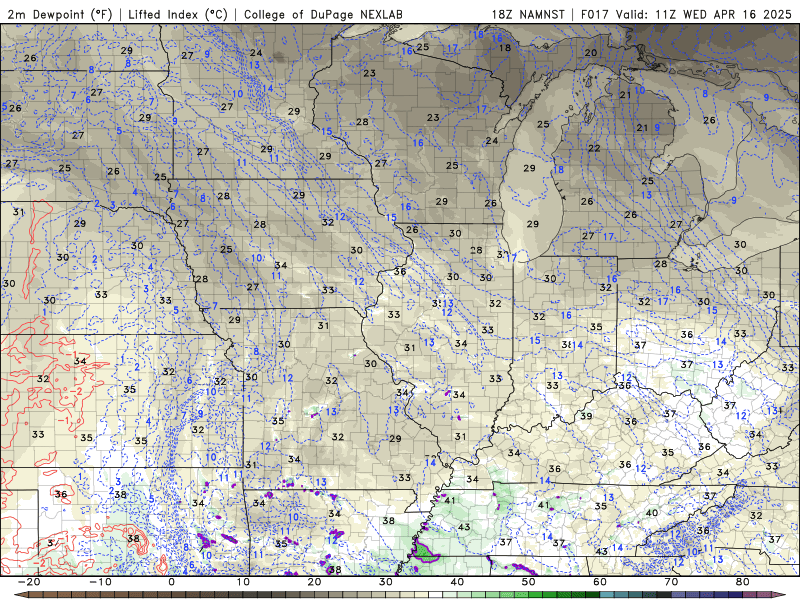Click the purple right end of color bar
The image size is (800, 600).
pyautogui.click(x=780, y=595)
